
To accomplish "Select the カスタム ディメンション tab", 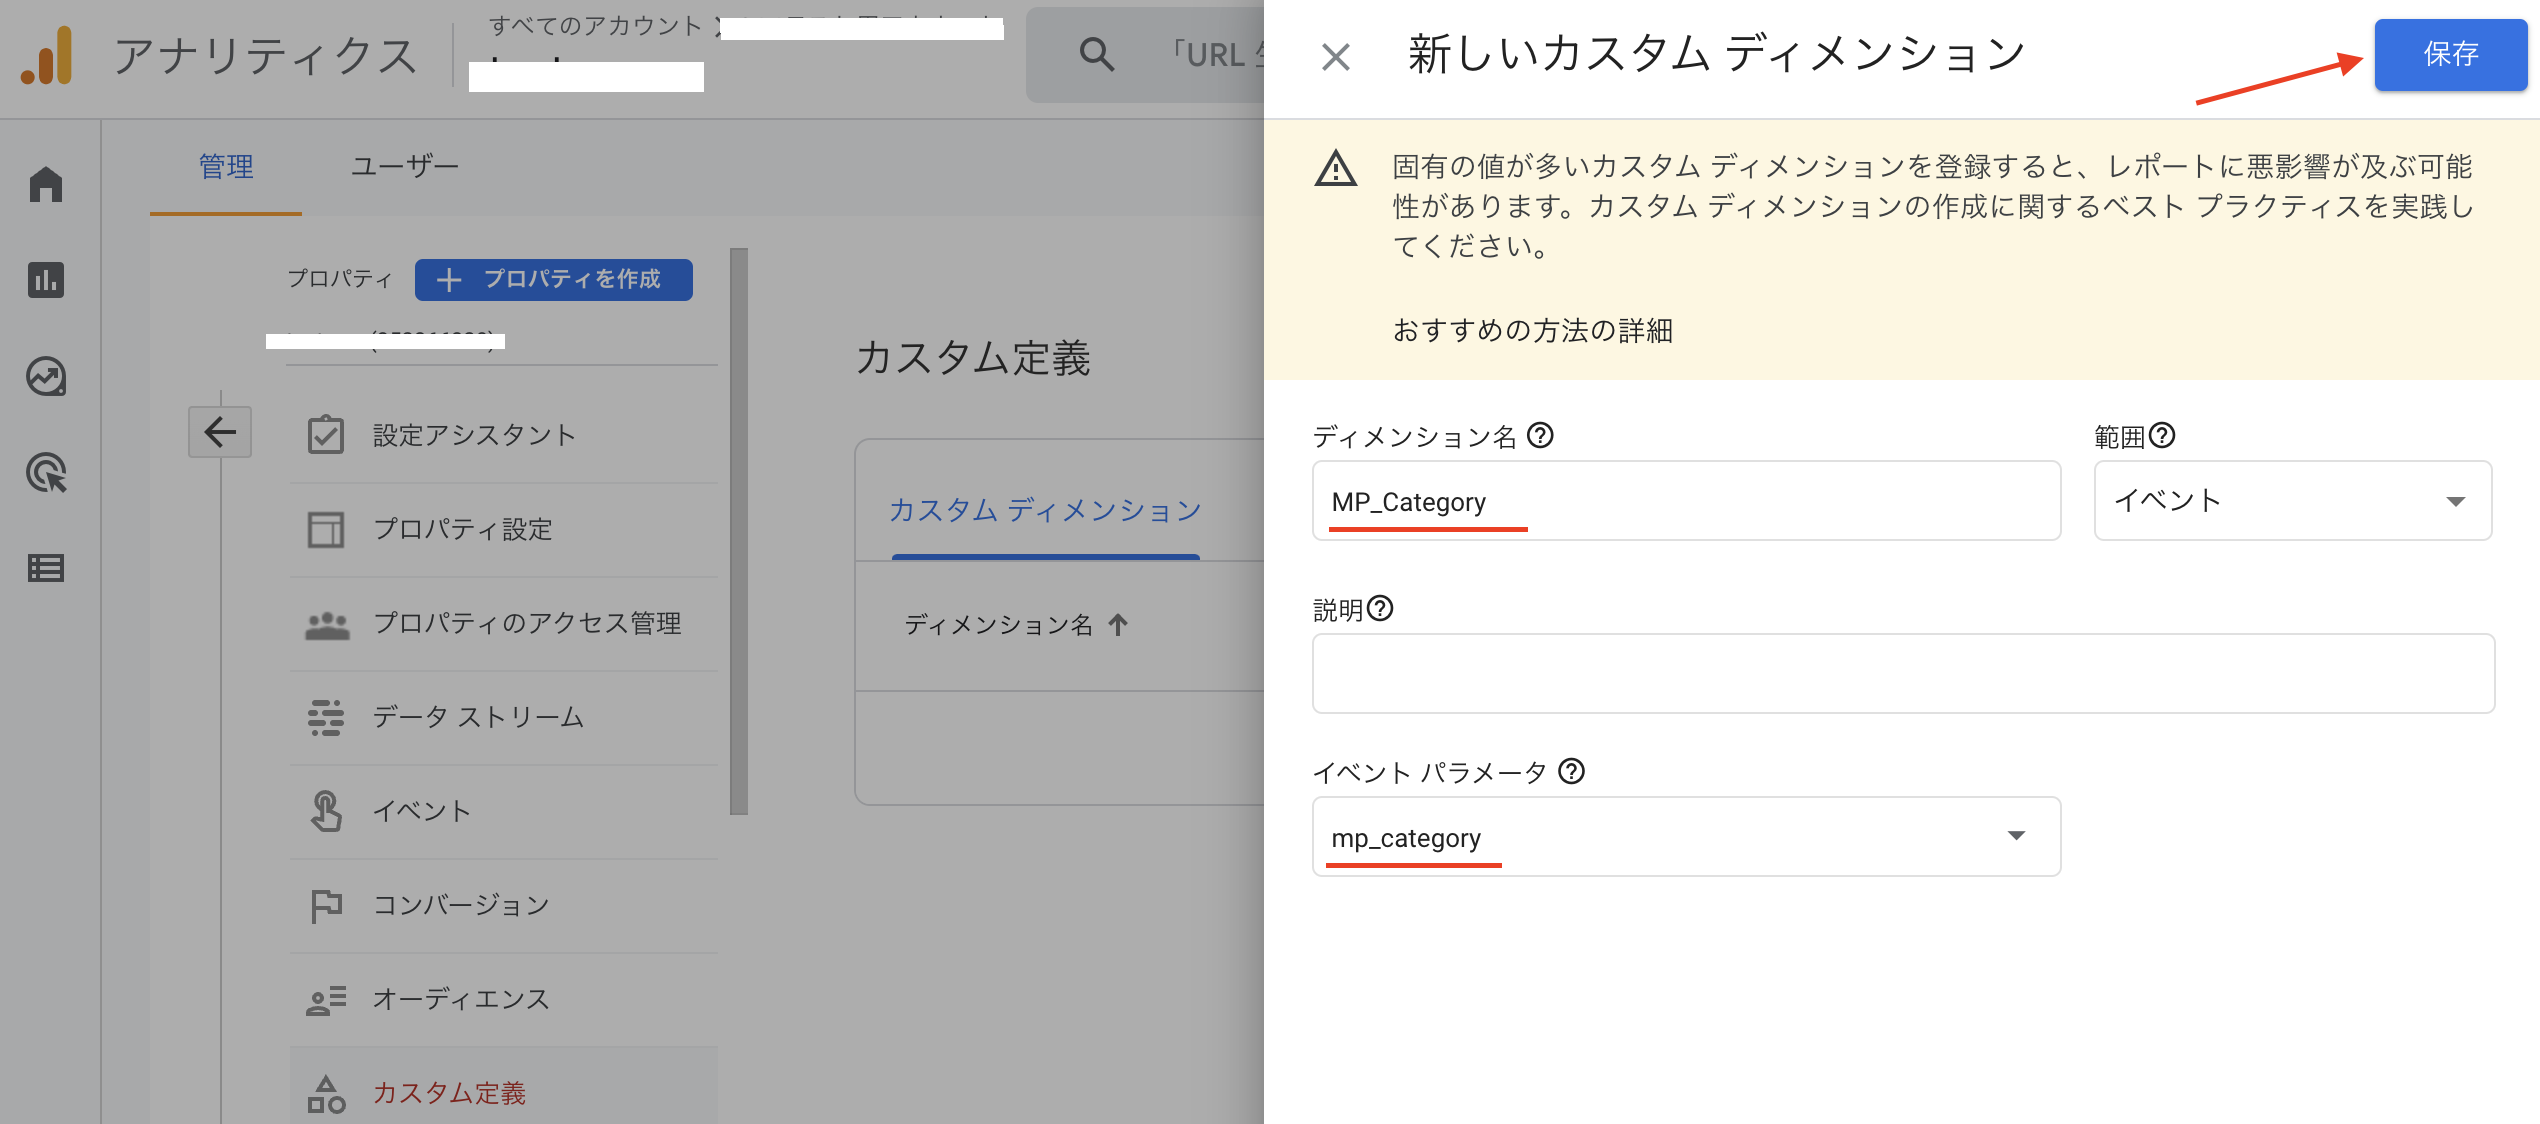I will [x=1044, y=510].
